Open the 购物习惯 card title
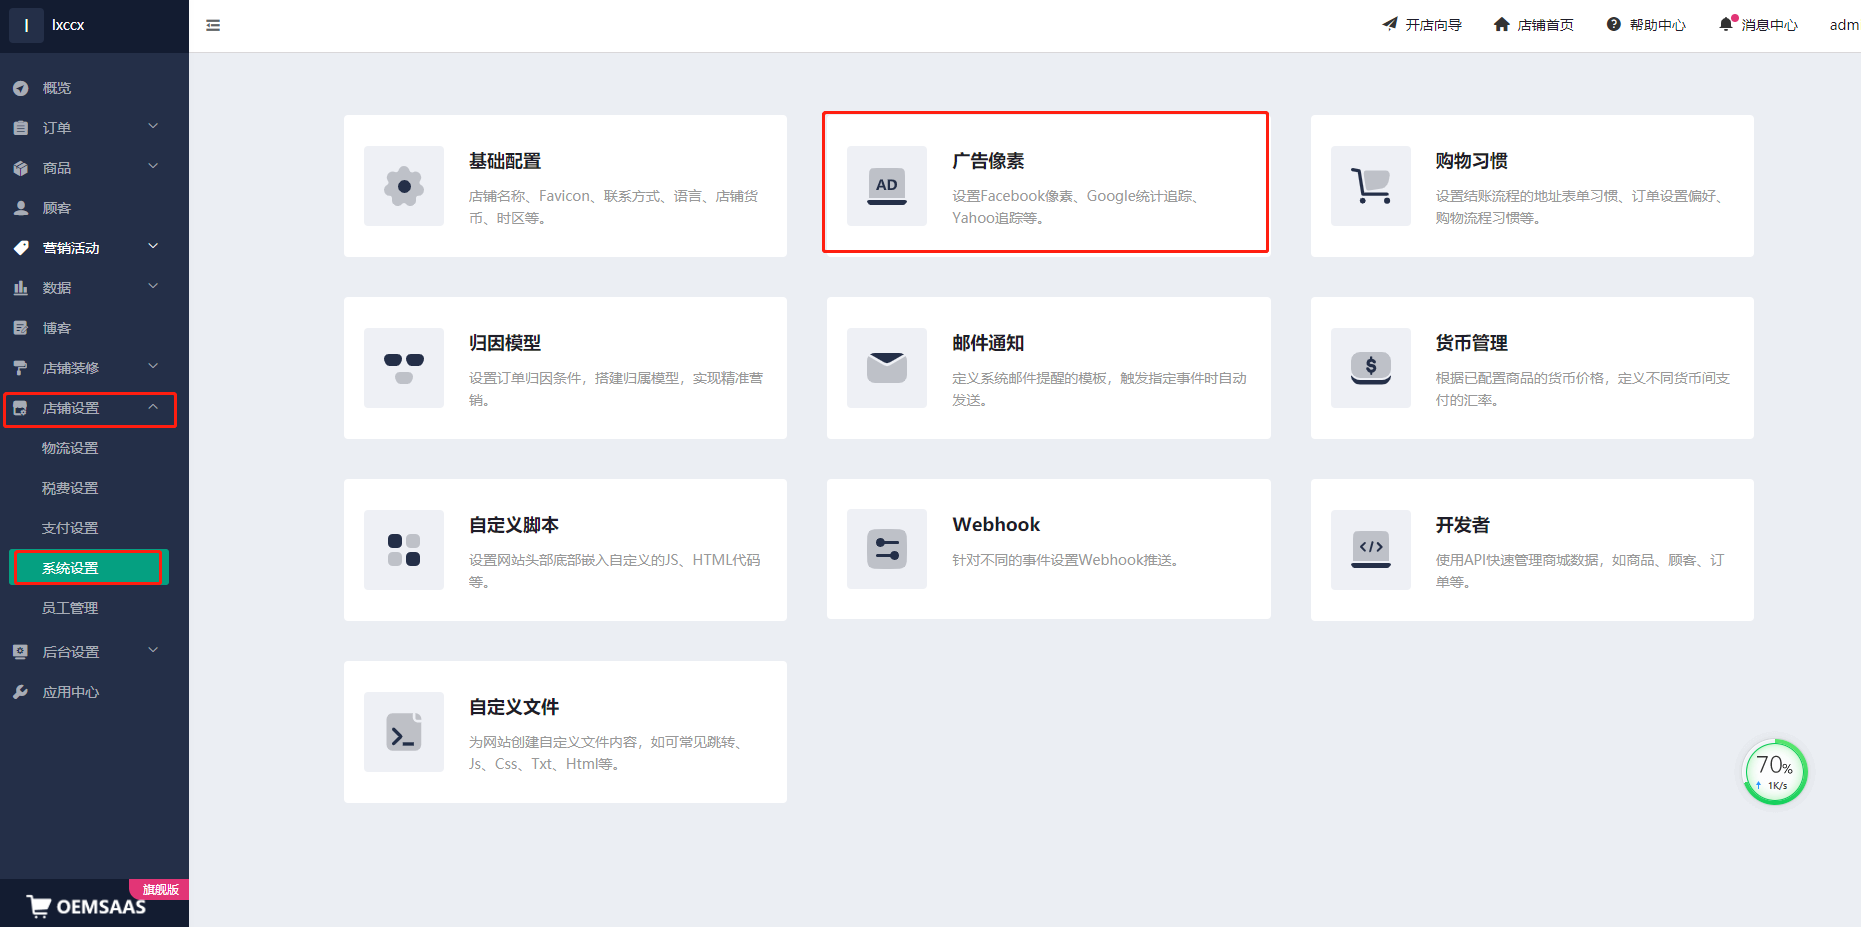Viewport: 1861px width, 927px height. click(1472, 161)
